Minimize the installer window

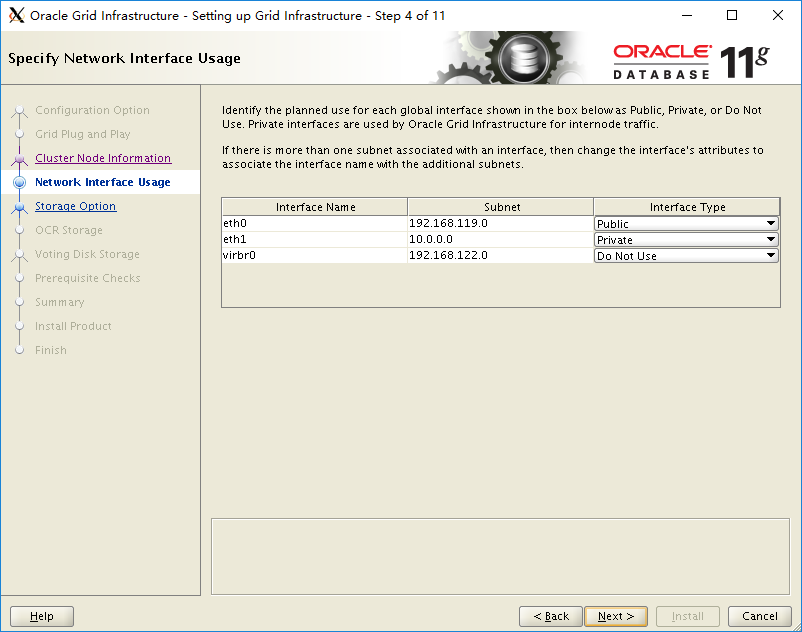(x=687, y=15)
